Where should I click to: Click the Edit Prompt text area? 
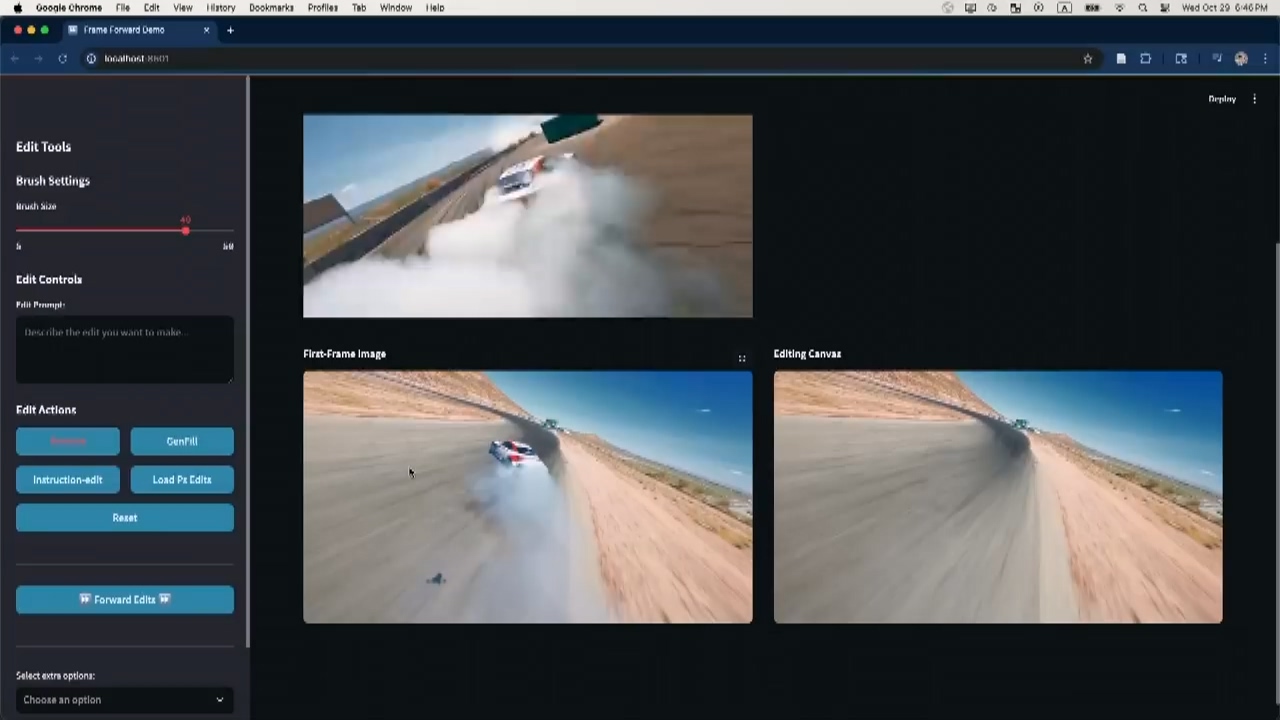pos(125,349)
